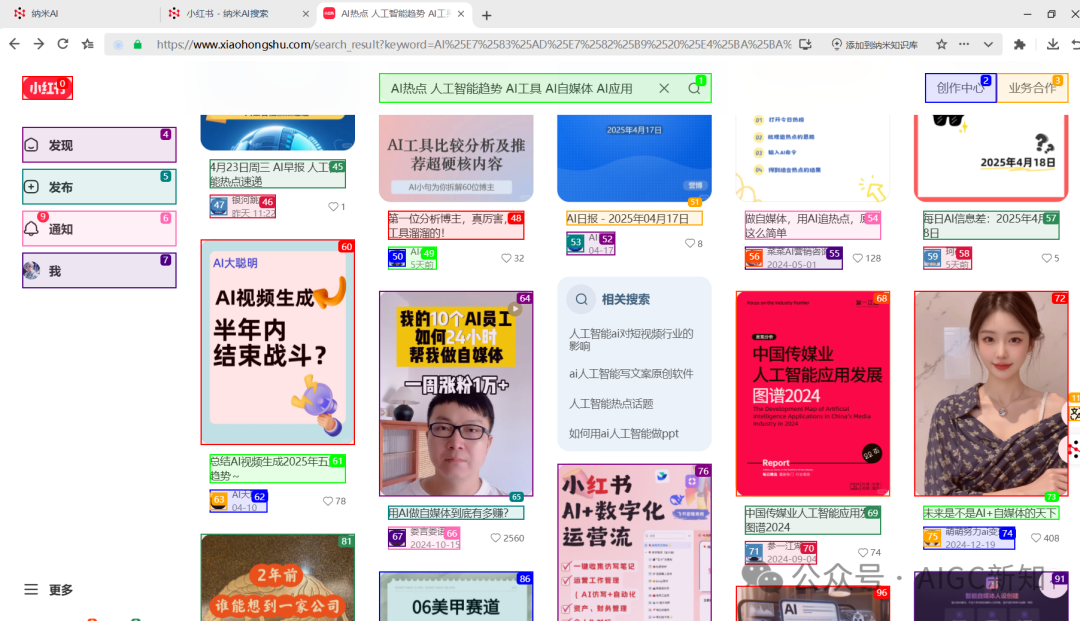Open the 中国传媒业人工智能应用发展图谱2024 cover
The width and height of the screenshot is (1080, 621).
(813, 393)
